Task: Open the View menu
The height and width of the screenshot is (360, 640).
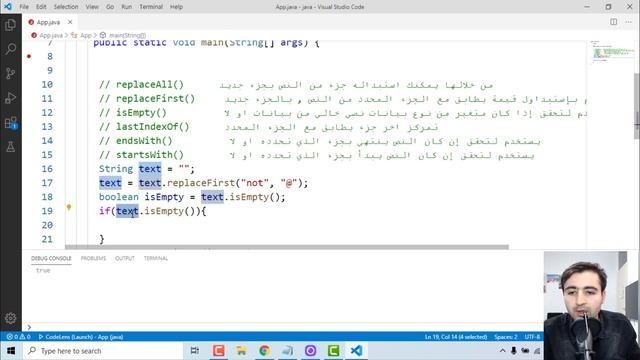Action: click(92, 7)
